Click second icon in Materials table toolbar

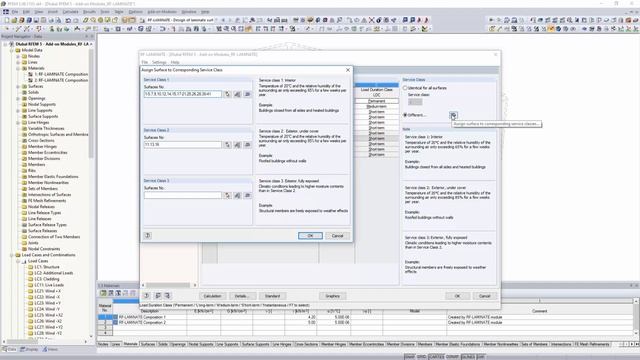(111, 293)
